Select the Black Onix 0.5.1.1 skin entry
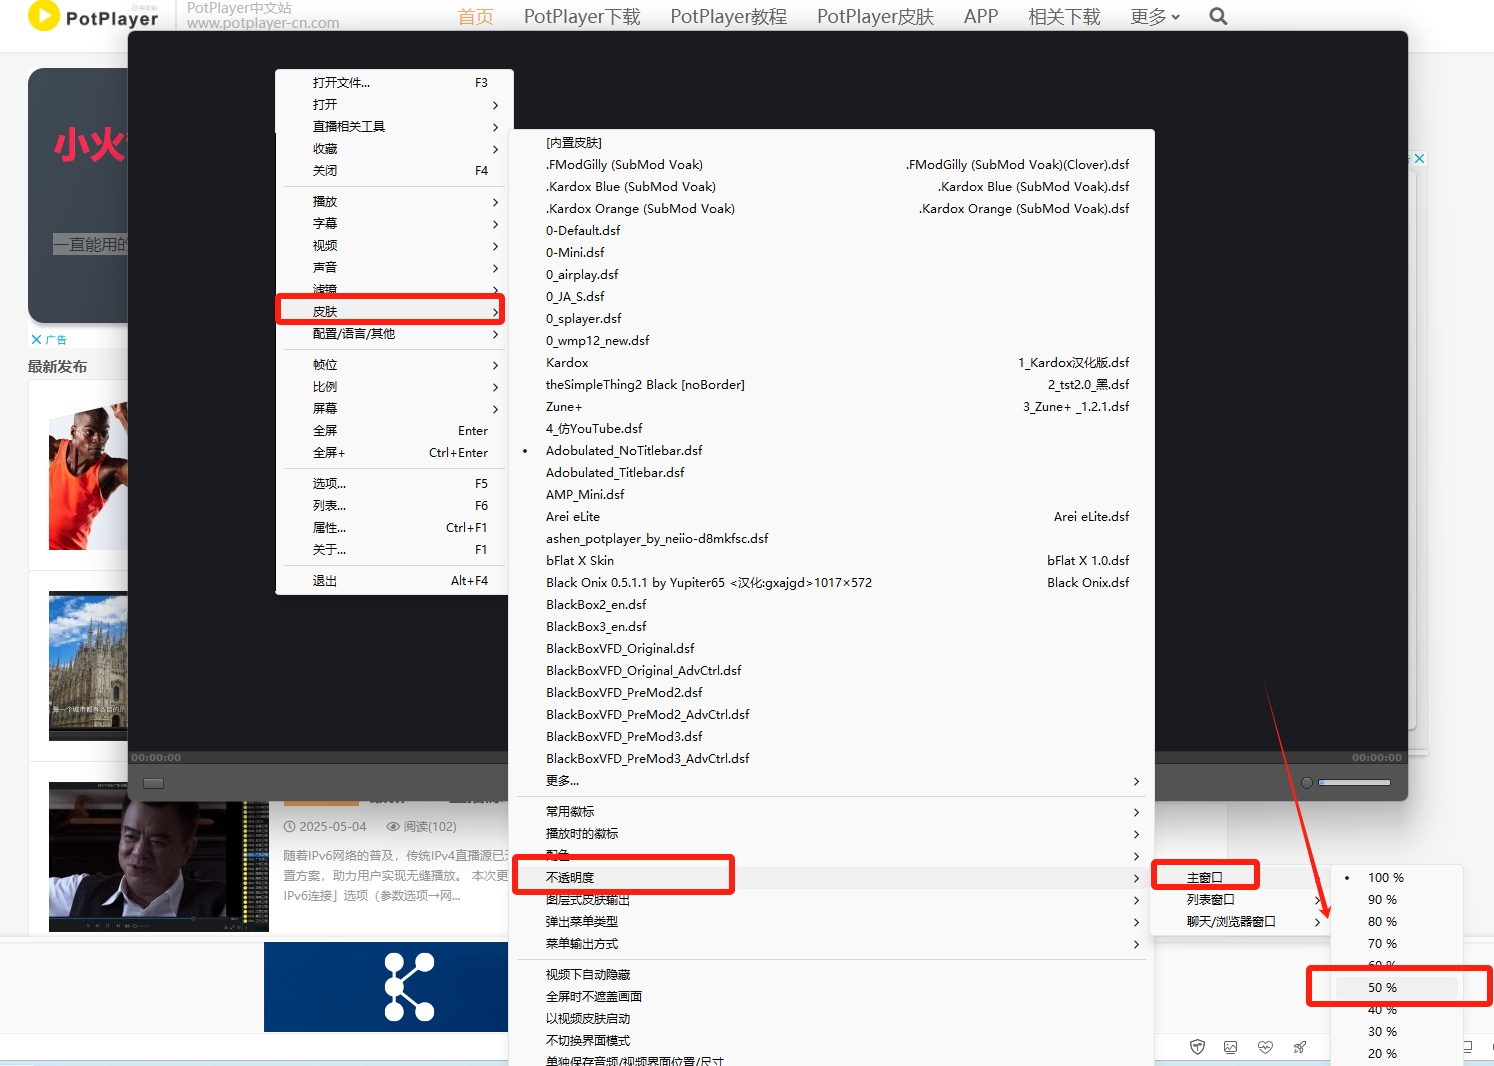Viewport: 1494px width, 1066px height. click(829, 583)
